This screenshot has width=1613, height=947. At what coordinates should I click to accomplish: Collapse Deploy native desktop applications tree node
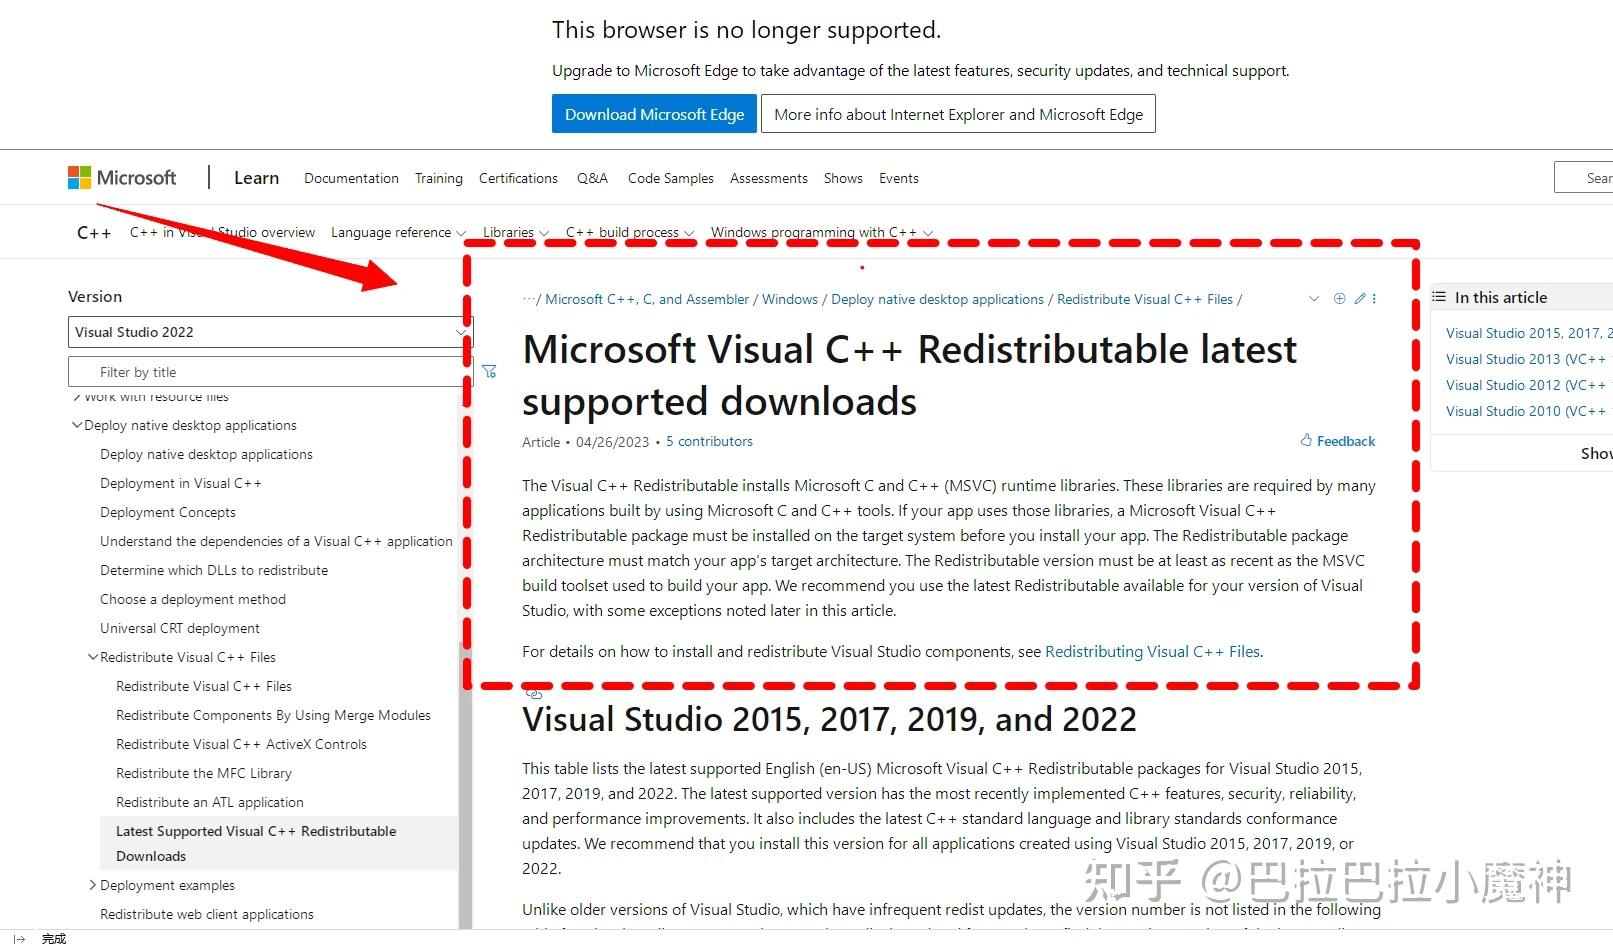[77, 425]
